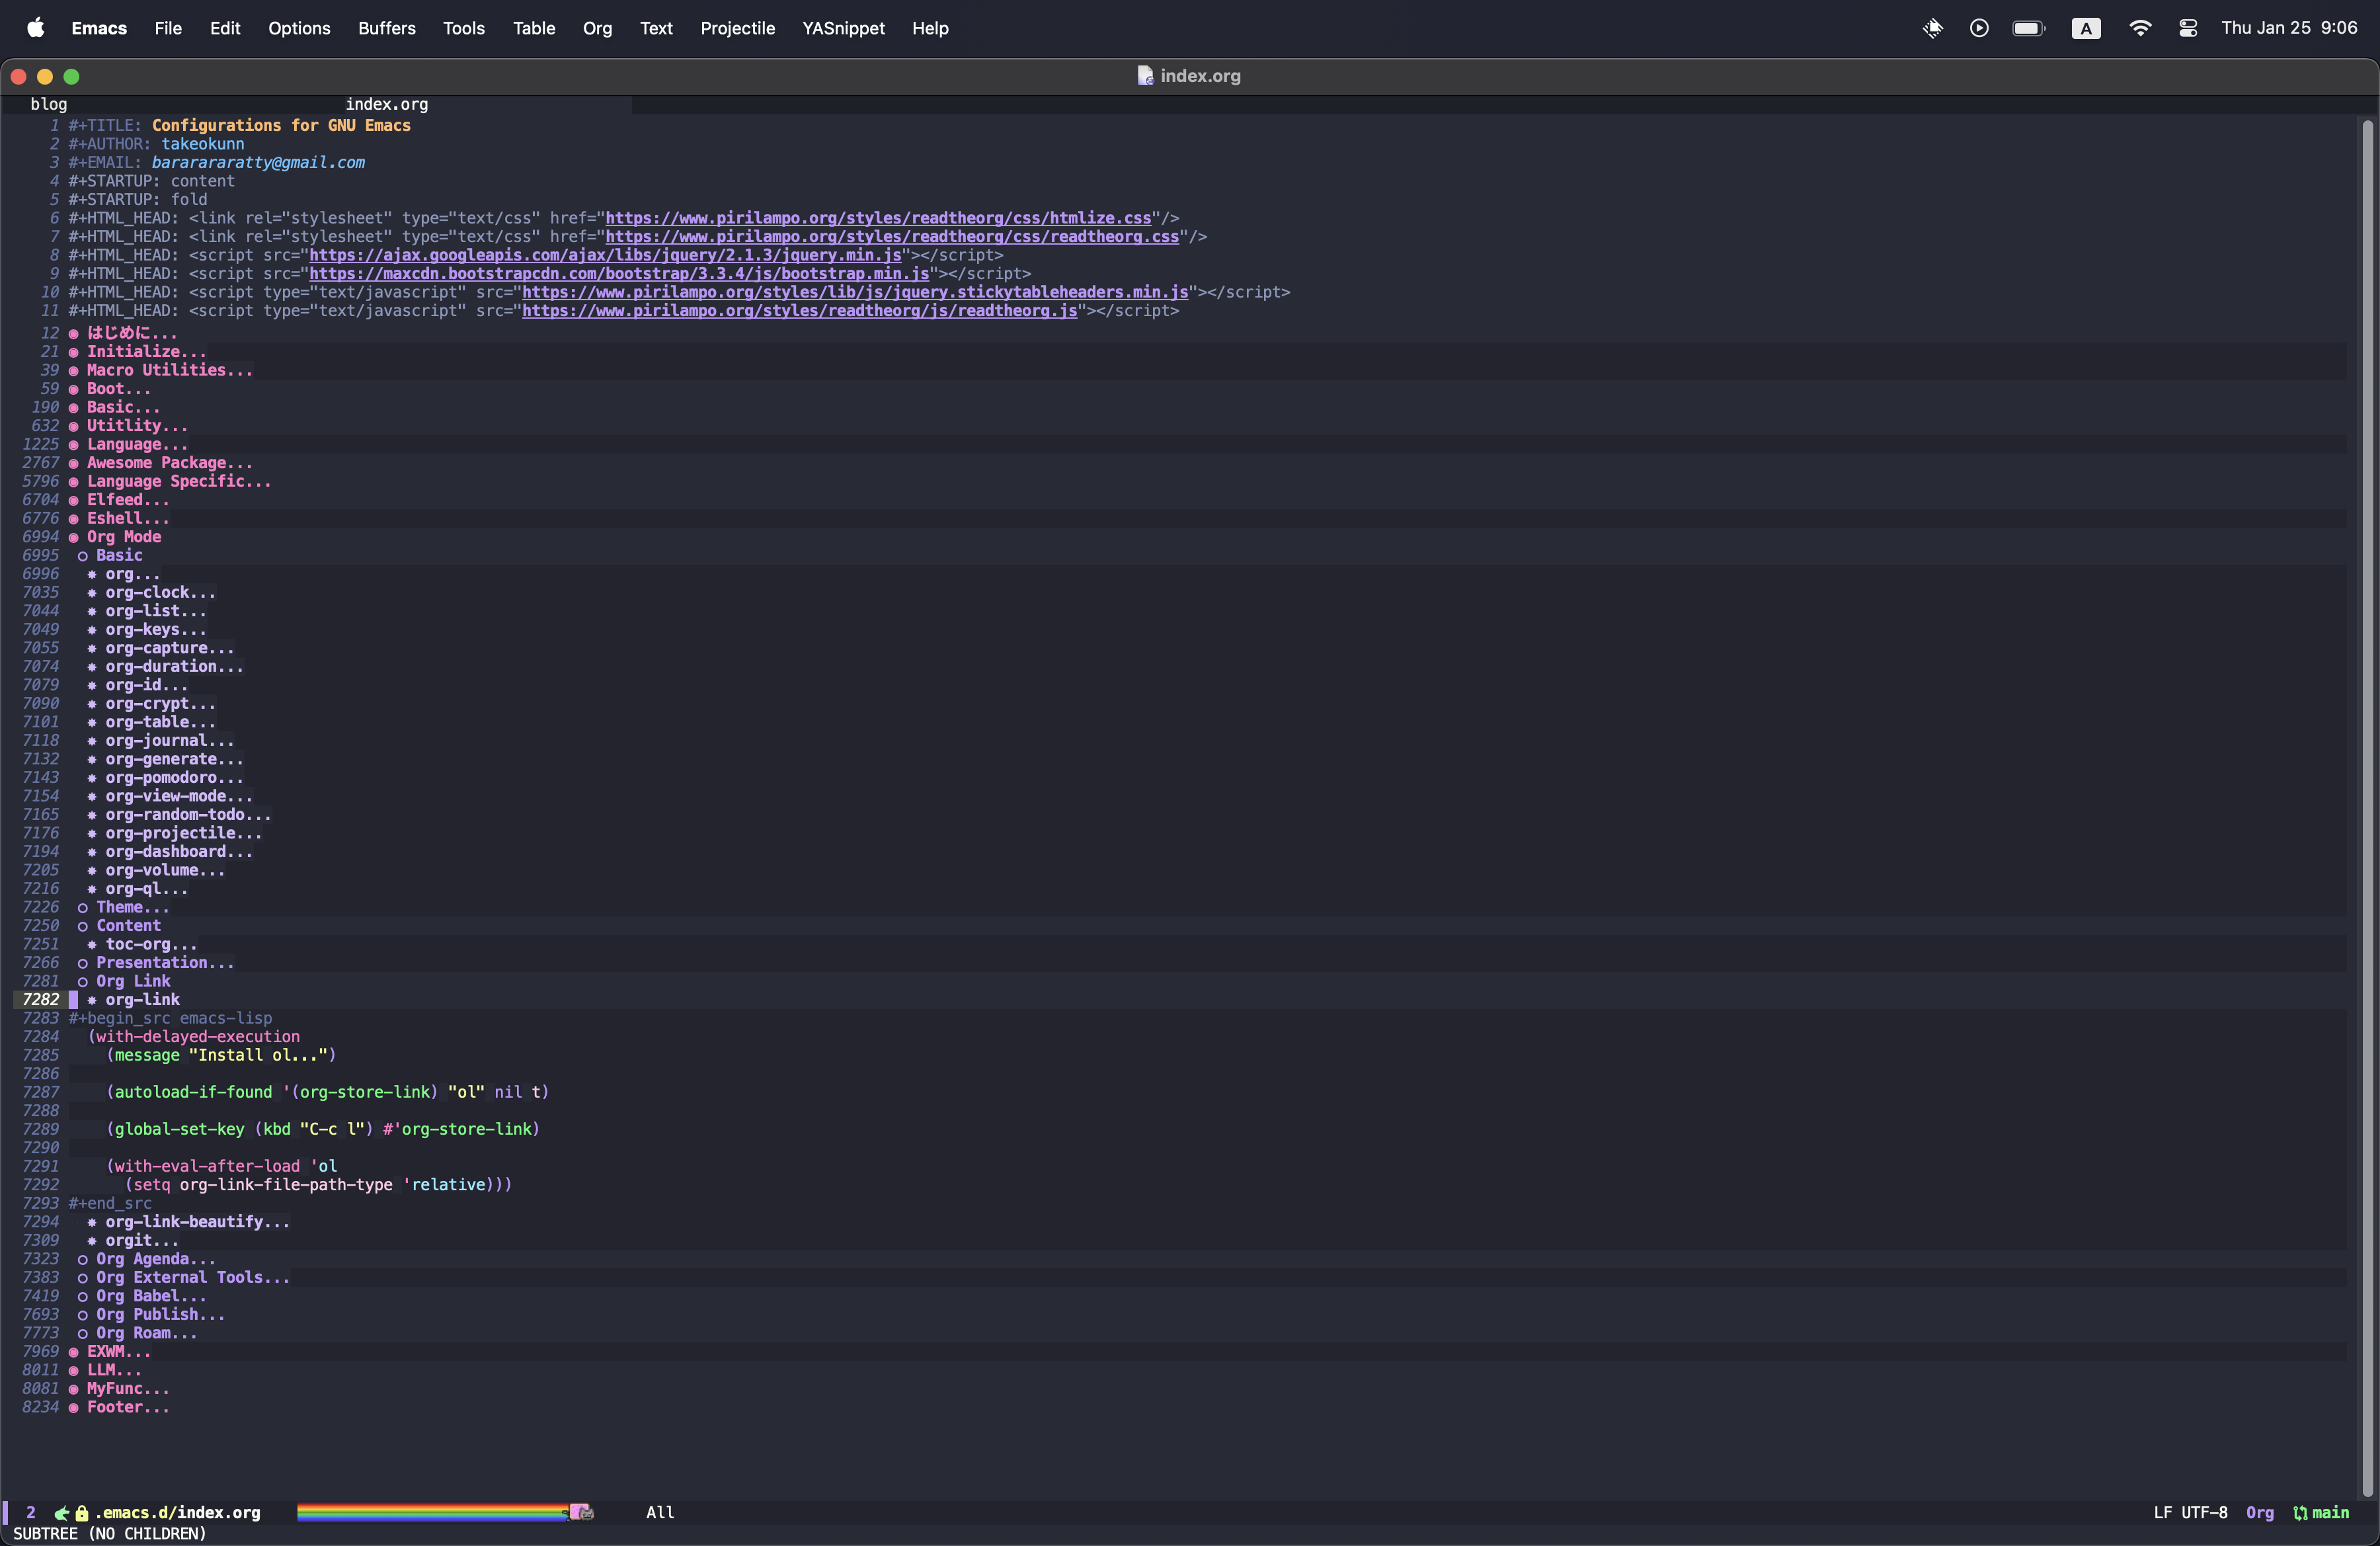Click the striped diamond menu bar icon
Viewport: 2380px width, 1546px height.
tap(1932, 28)
